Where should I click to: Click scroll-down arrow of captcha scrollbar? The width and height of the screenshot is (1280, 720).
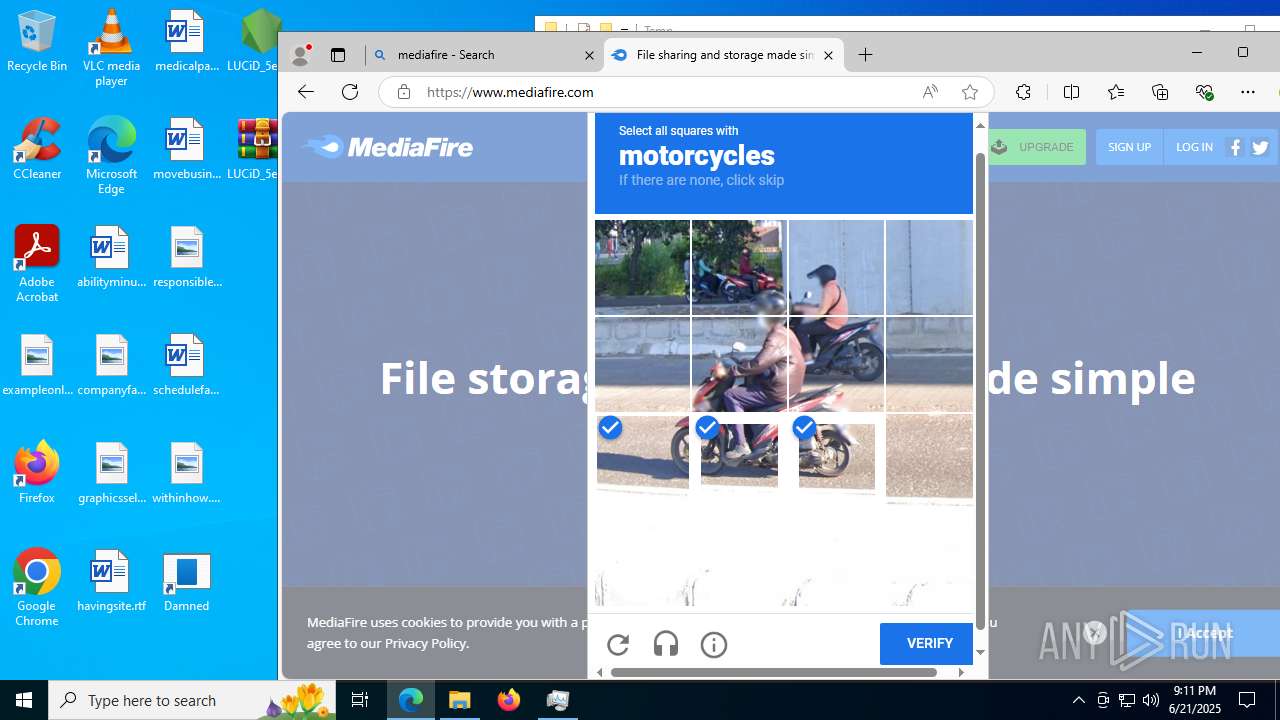(x=980, y=652)
